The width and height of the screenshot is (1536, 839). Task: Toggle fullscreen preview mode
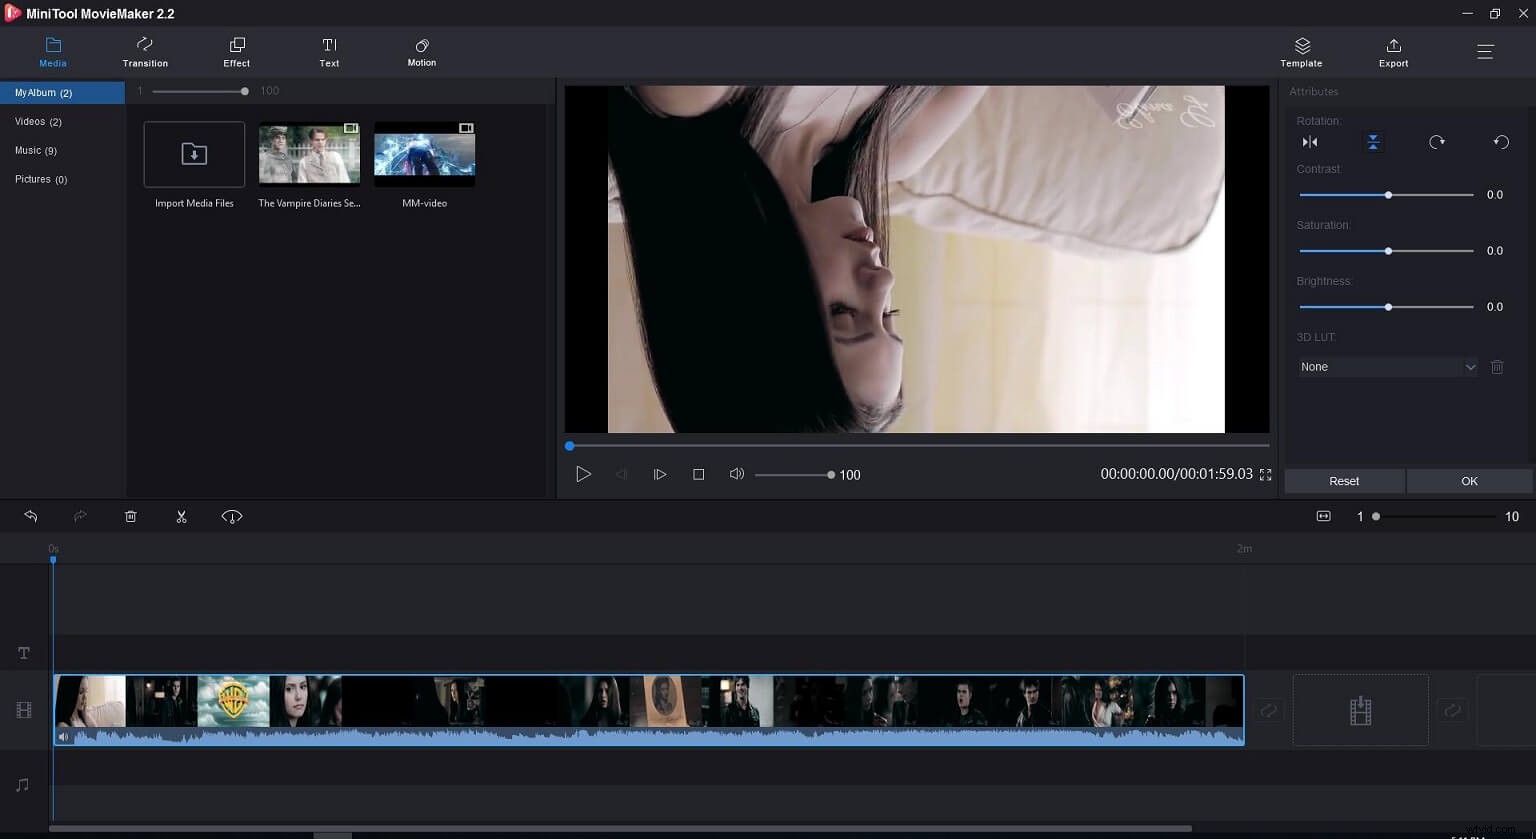point(1266,475)
